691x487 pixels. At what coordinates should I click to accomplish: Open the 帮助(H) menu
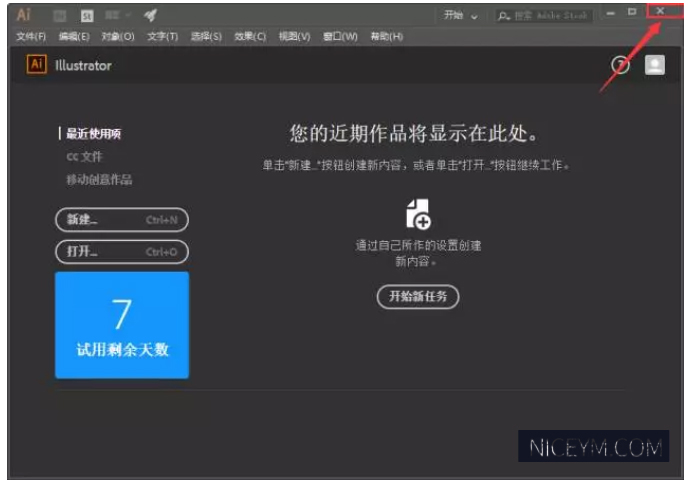[x=386, y=37]
